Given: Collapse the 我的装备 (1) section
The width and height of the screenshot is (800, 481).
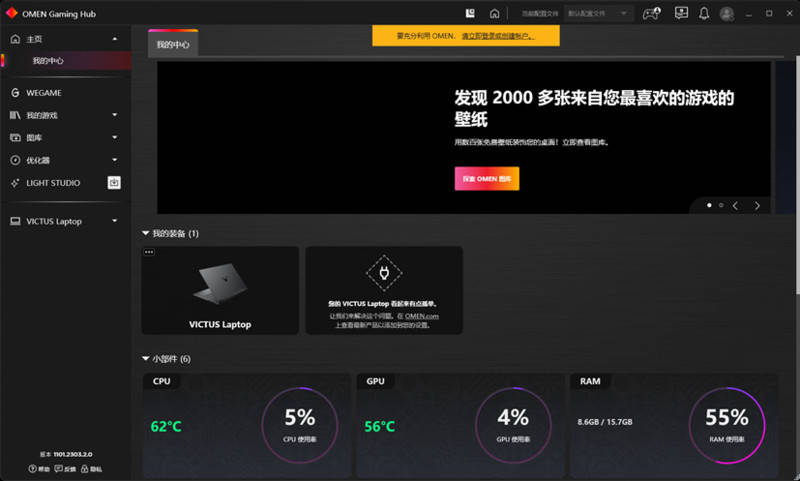Looking at the screenshot, I should tap(146, 234).
